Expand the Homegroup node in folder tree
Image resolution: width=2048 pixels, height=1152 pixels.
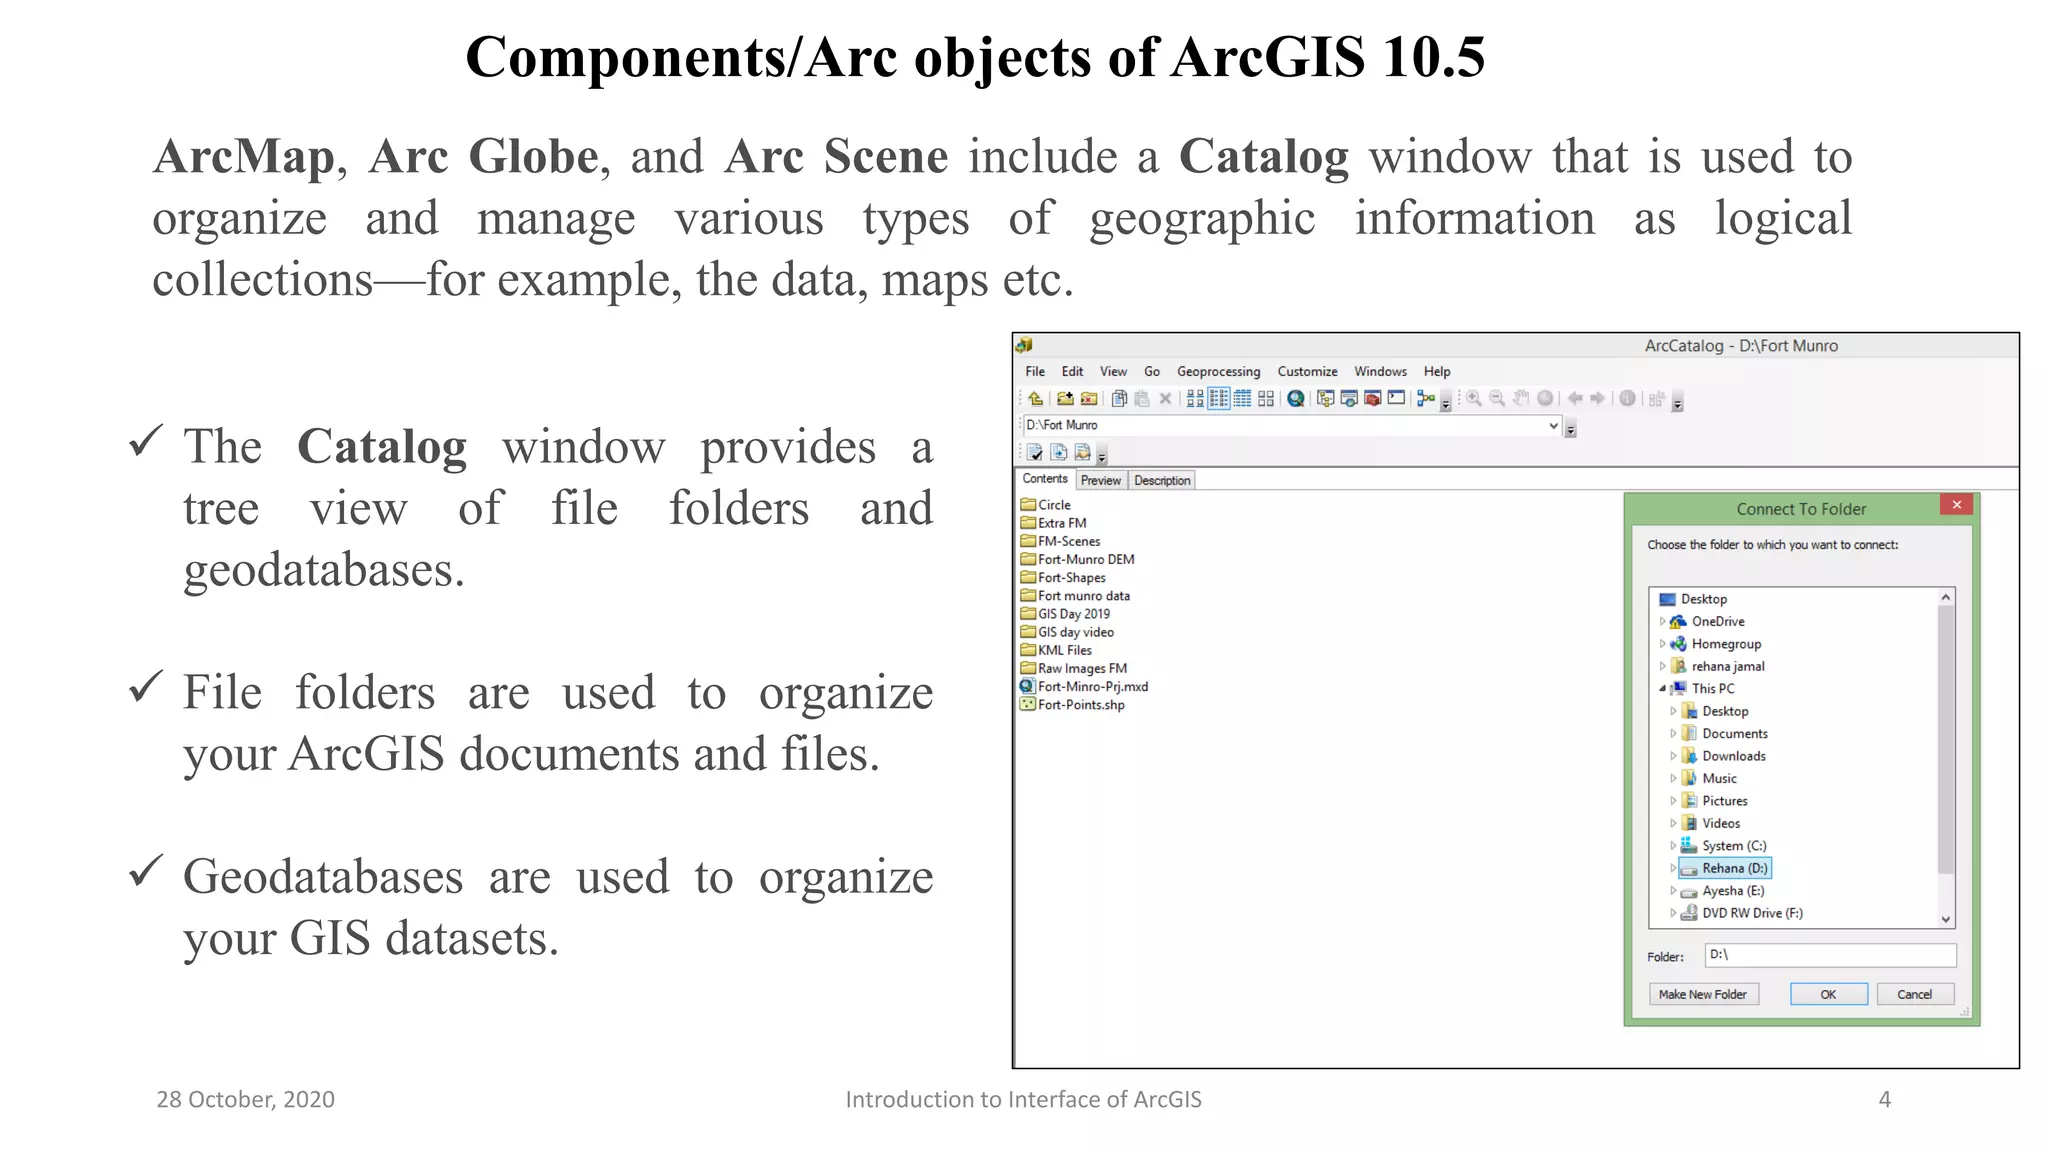point(1662,644)
